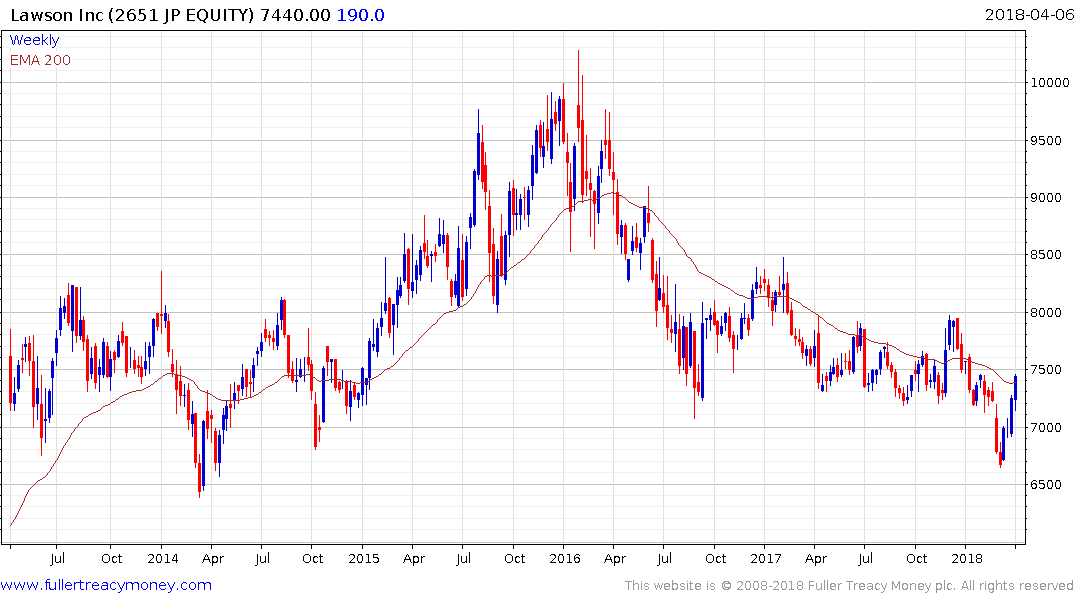Click the 2018 year label on time axis
1075x600 pixels.
(967, 558)
